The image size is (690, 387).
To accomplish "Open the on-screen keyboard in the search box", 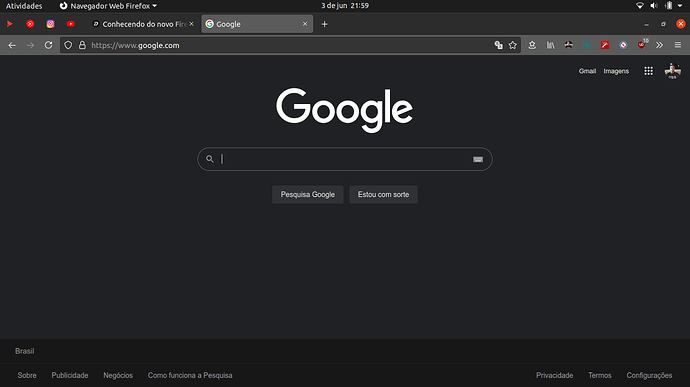I will click(x=478, y=159).
